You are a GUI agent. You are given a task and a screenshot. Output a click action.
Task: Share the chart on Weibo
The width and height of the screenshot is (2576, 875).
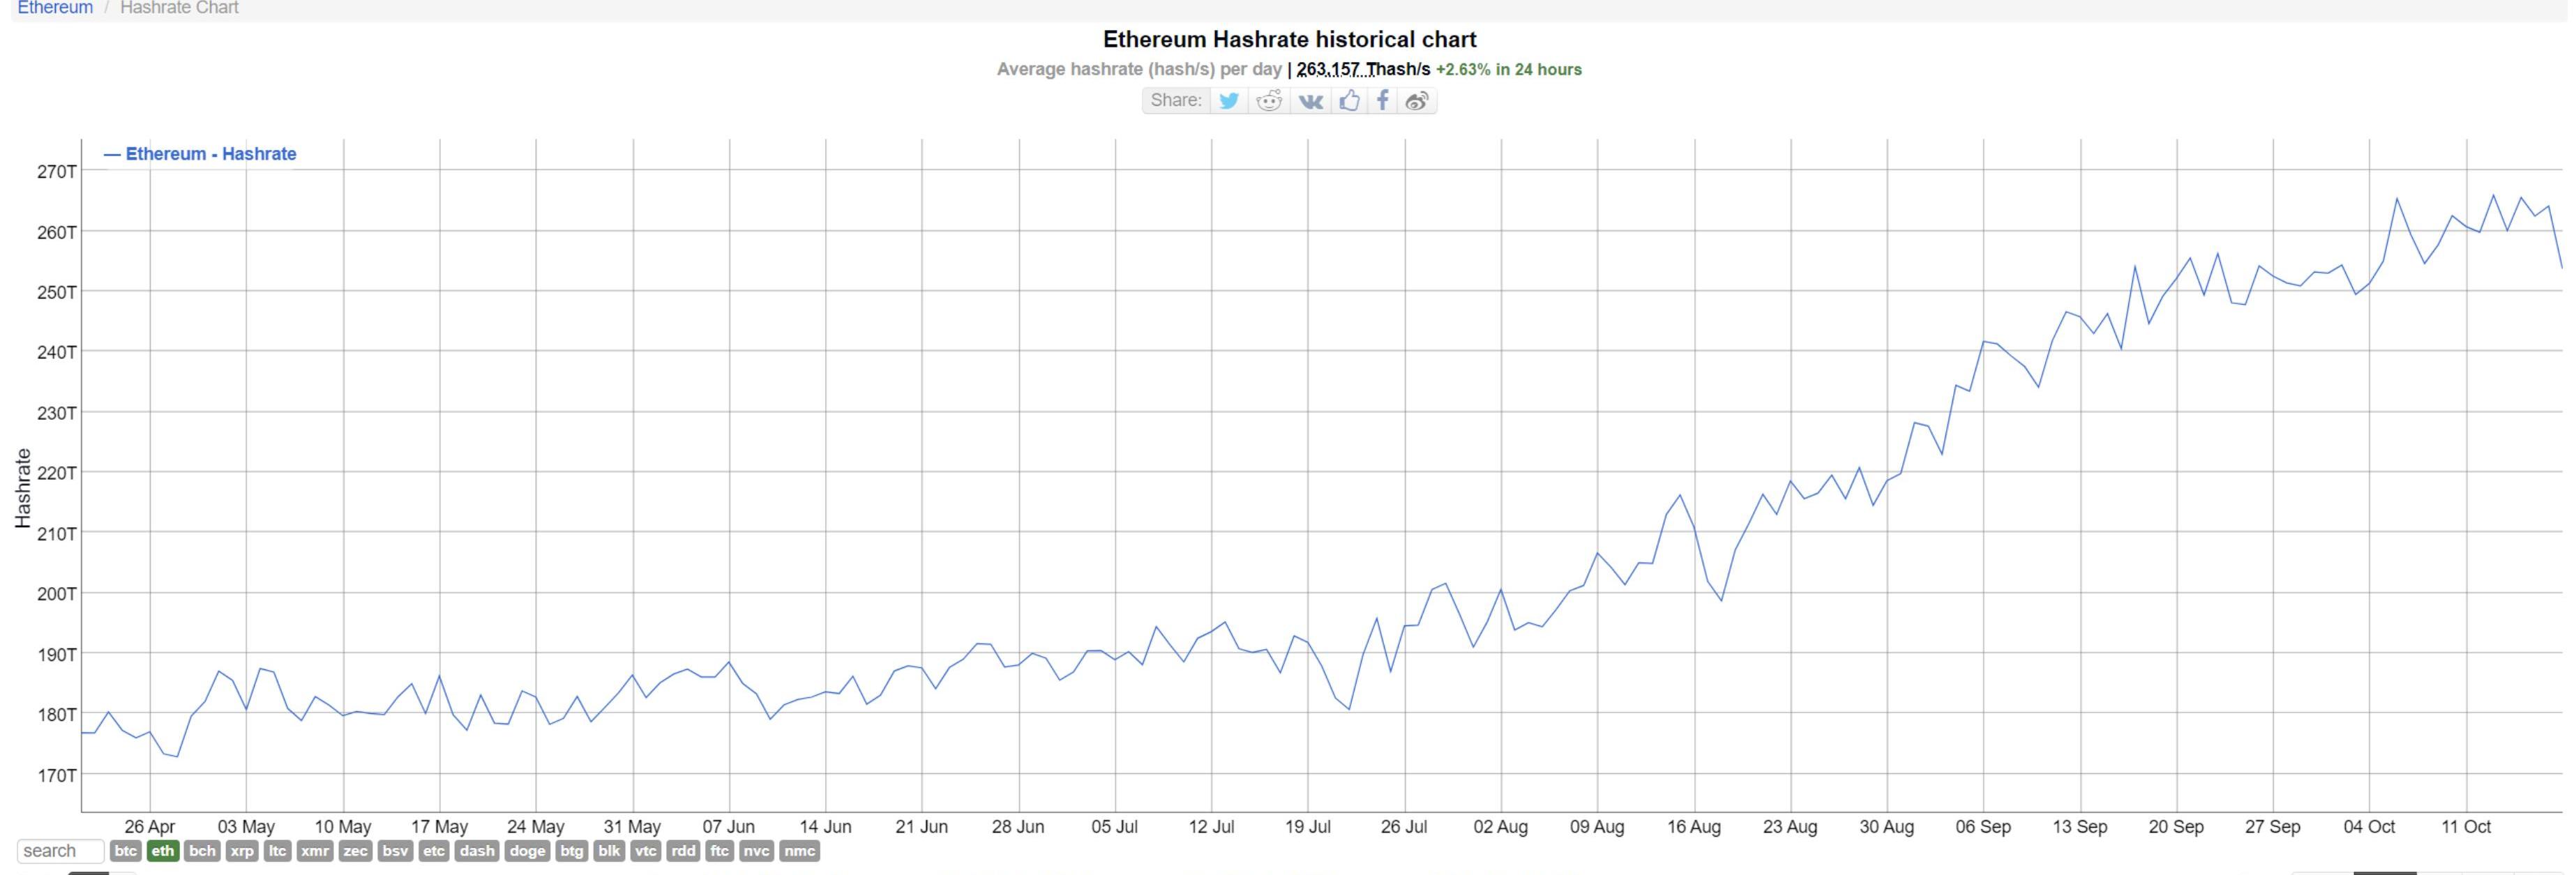click(1416, 101)
